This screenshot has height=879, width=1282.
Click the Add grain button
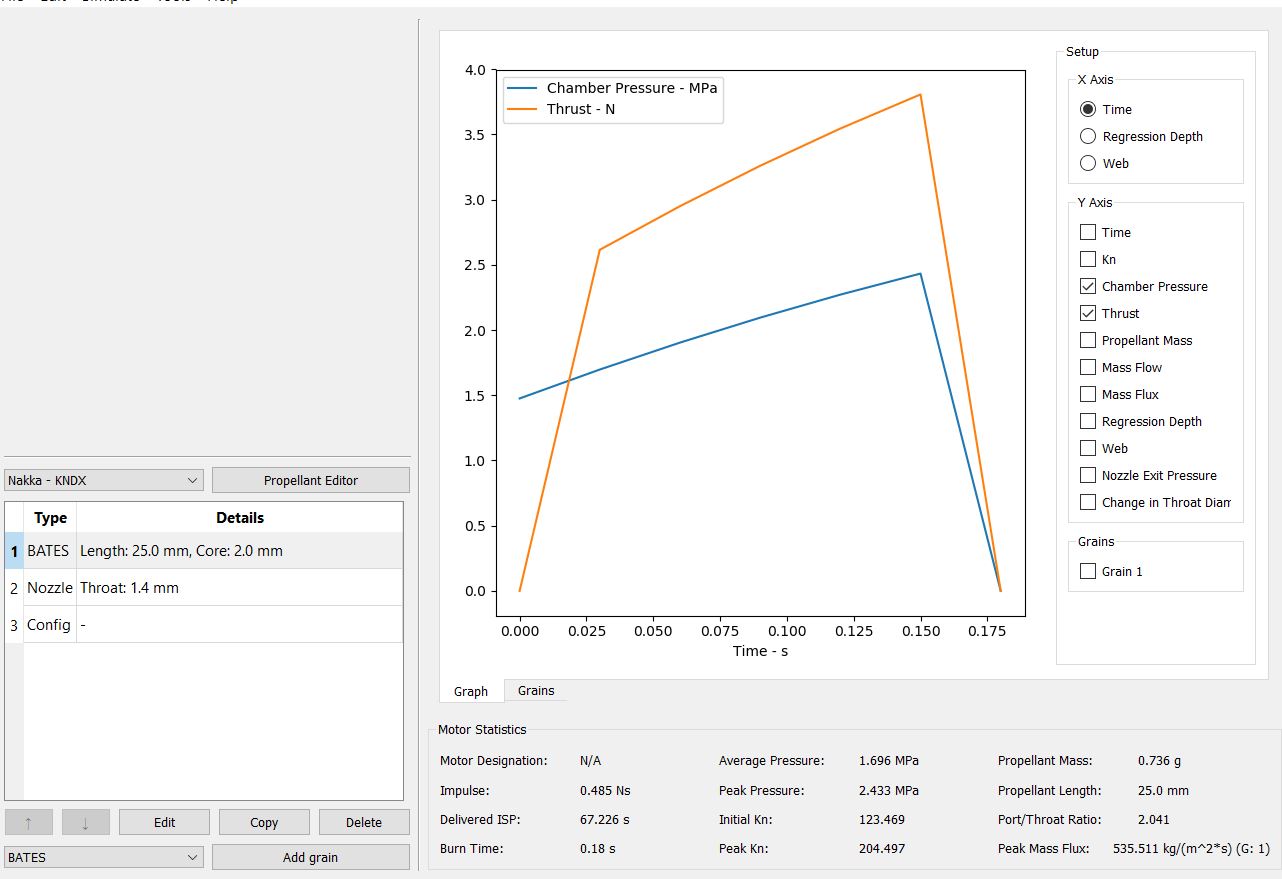tap(310, 857)
